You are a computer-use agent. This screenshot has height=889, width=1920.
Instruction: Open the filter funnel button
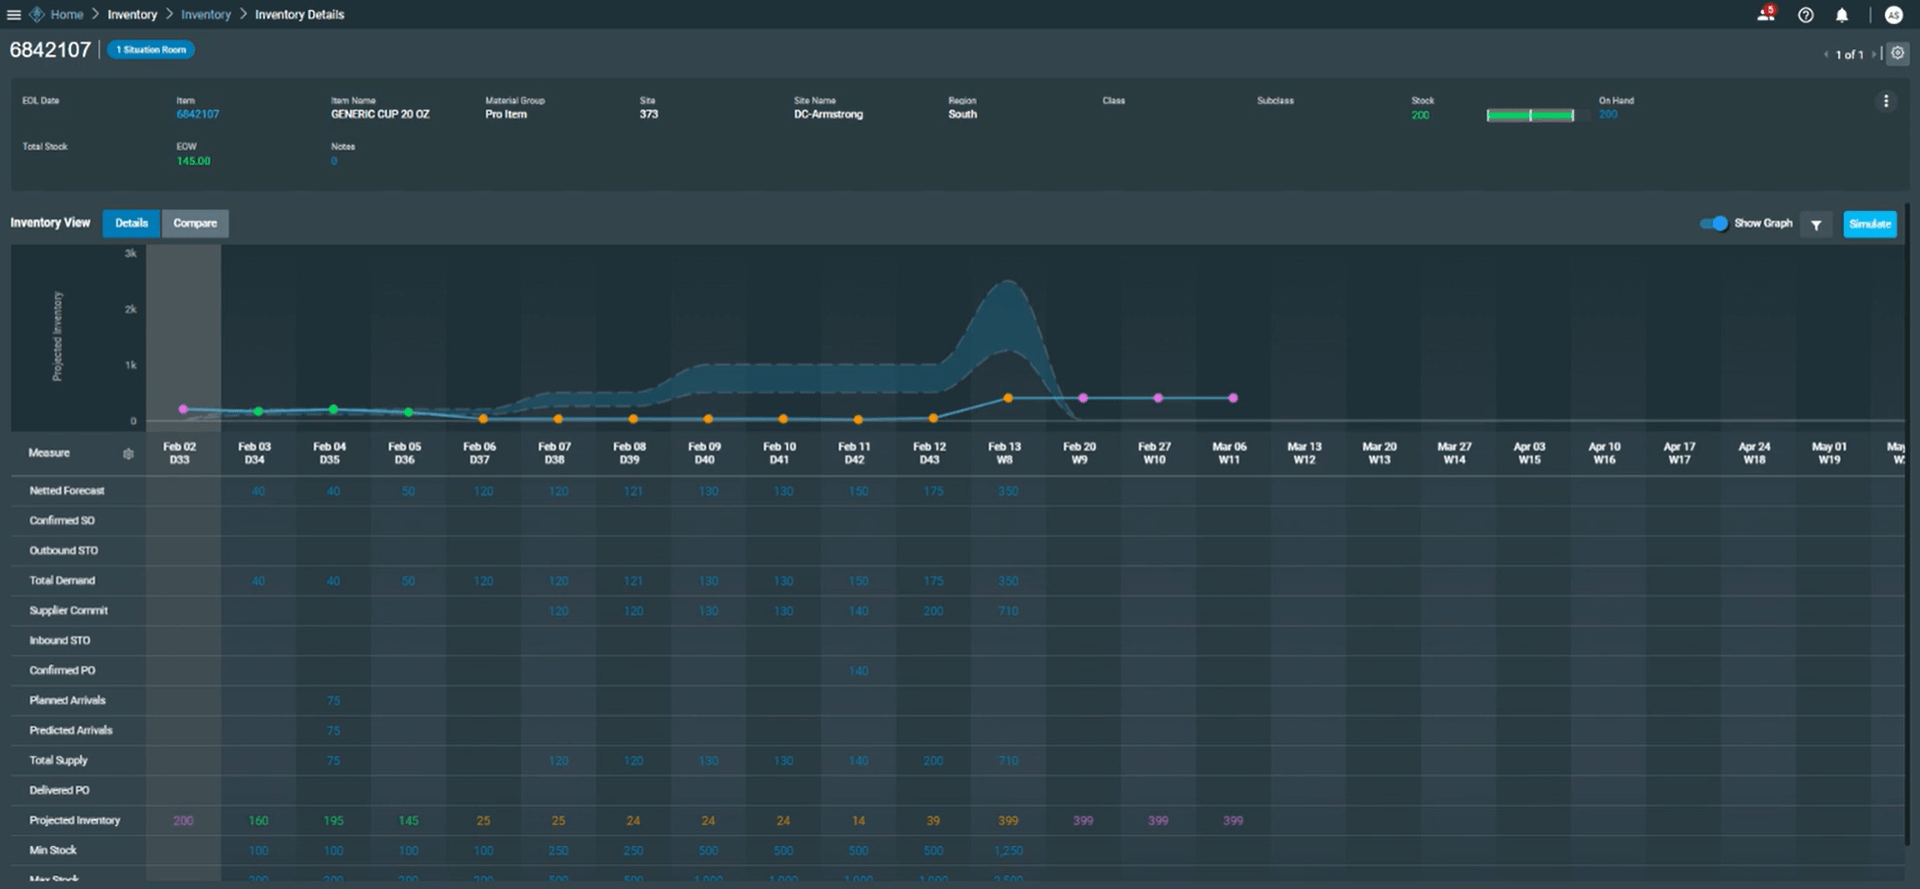click(1816, 224)
